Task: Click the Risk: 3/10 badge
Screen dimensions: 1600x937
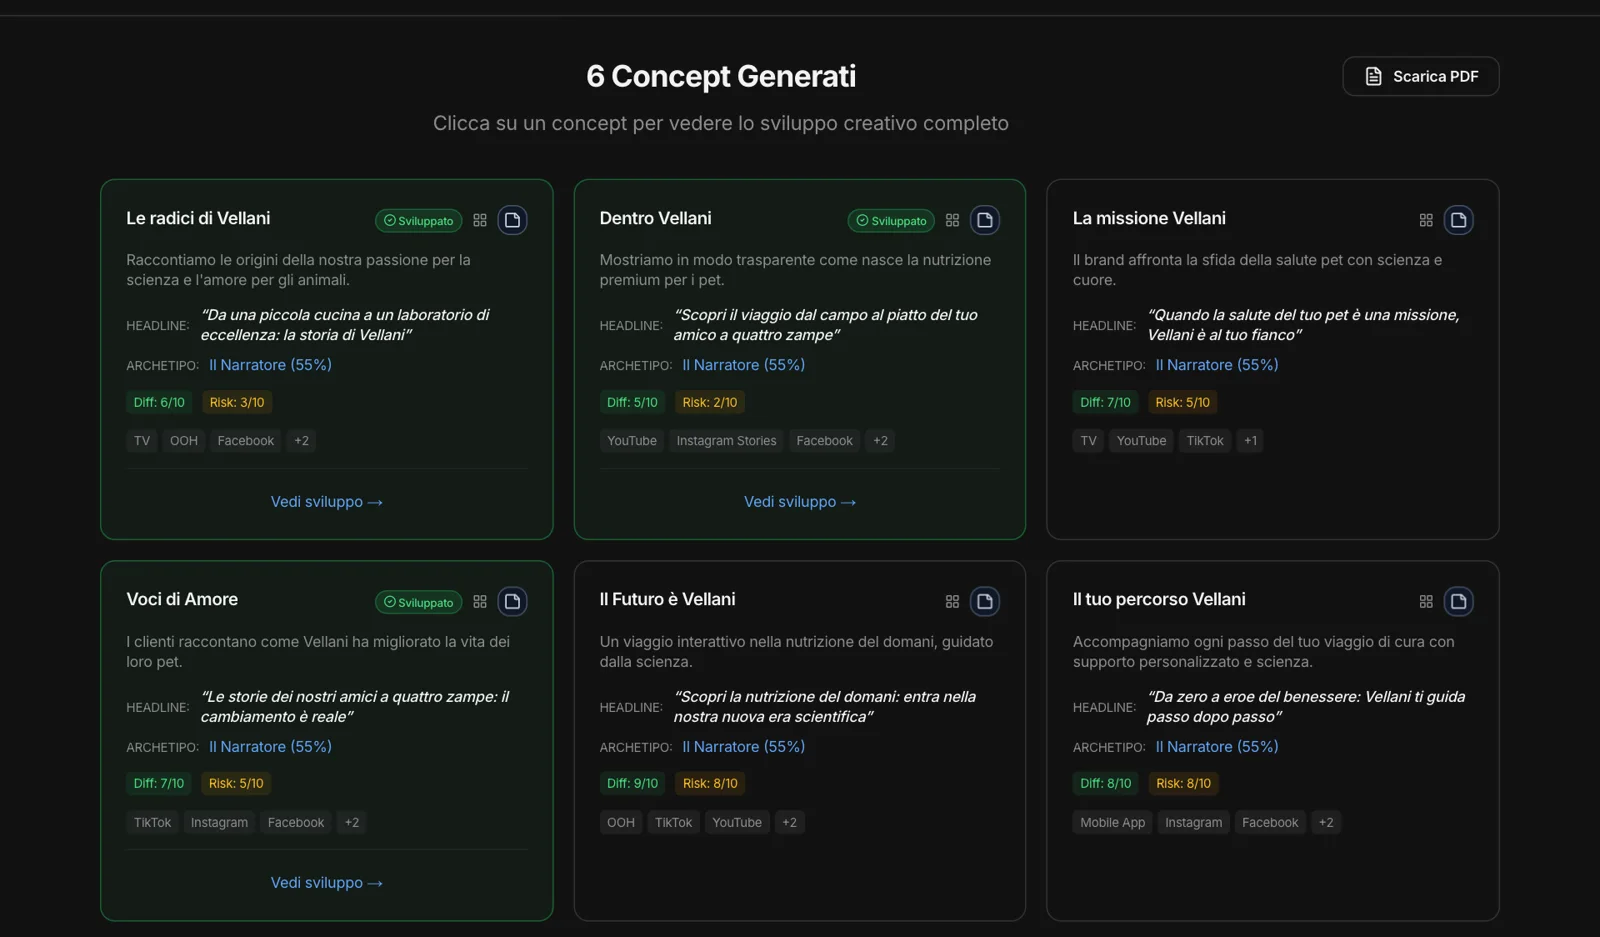Action: [237, 403]
